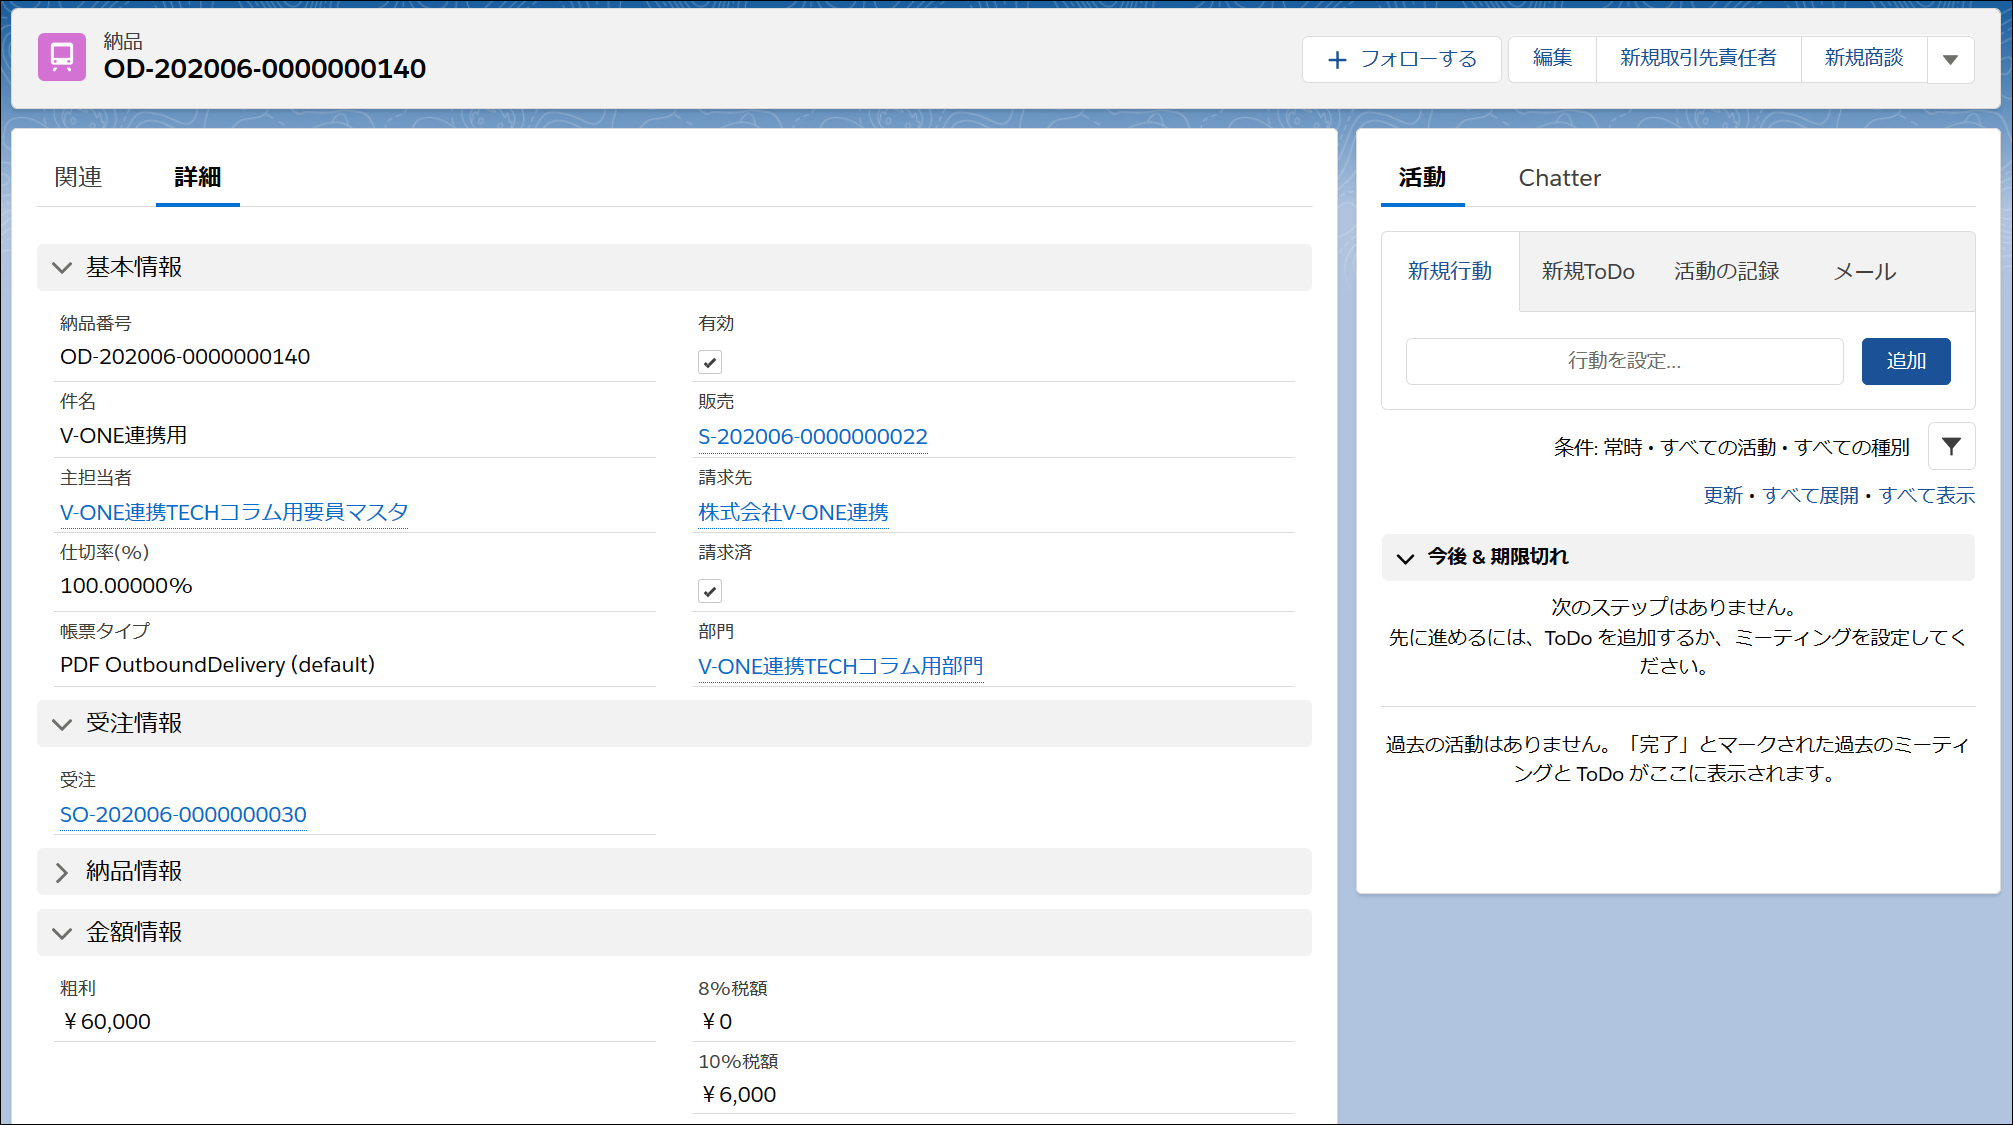Viewport: 2013px width, 1125px height.
Task: Select the 新規ToDo activity tab
Action: (x=1587, y=272)
